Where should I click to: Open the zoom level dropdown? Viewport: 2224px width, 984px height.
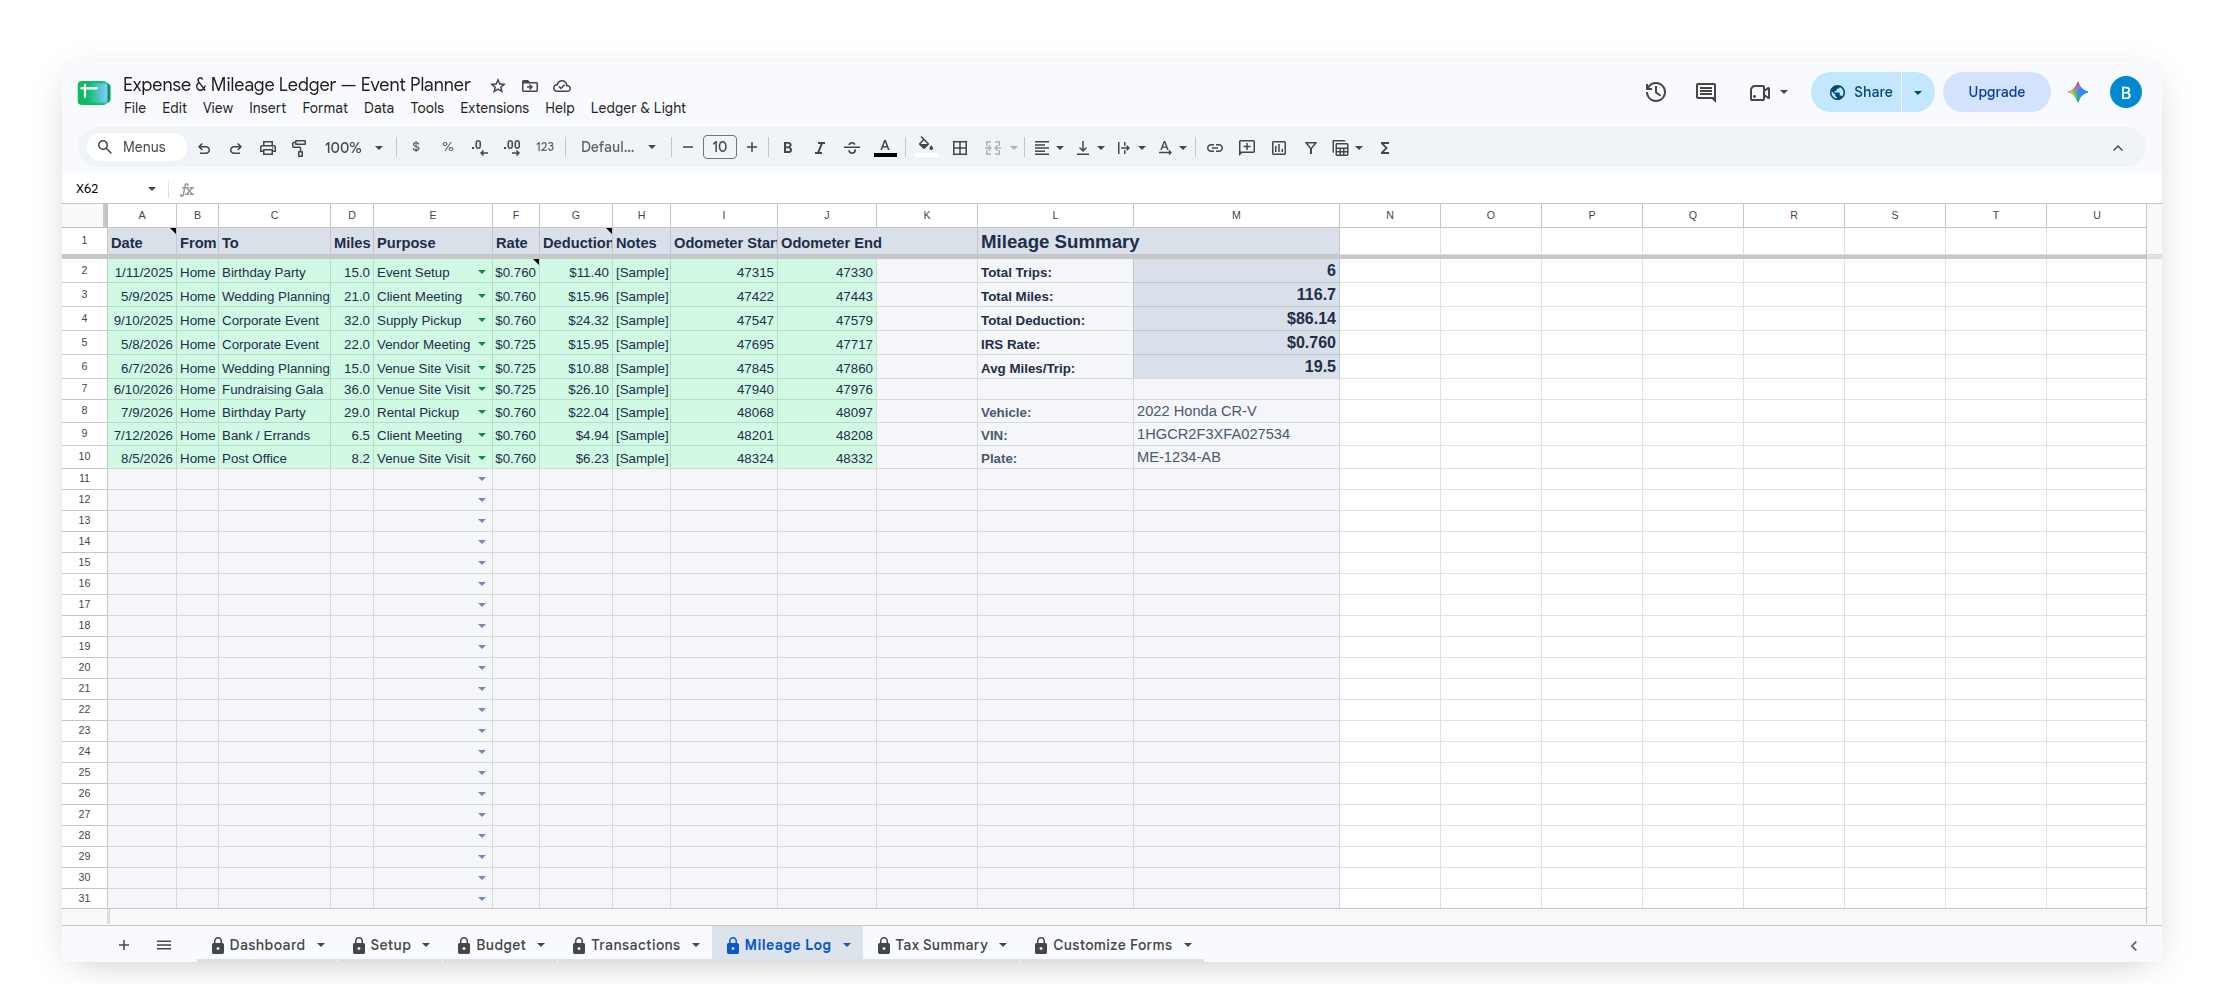[x=354, y=148]
